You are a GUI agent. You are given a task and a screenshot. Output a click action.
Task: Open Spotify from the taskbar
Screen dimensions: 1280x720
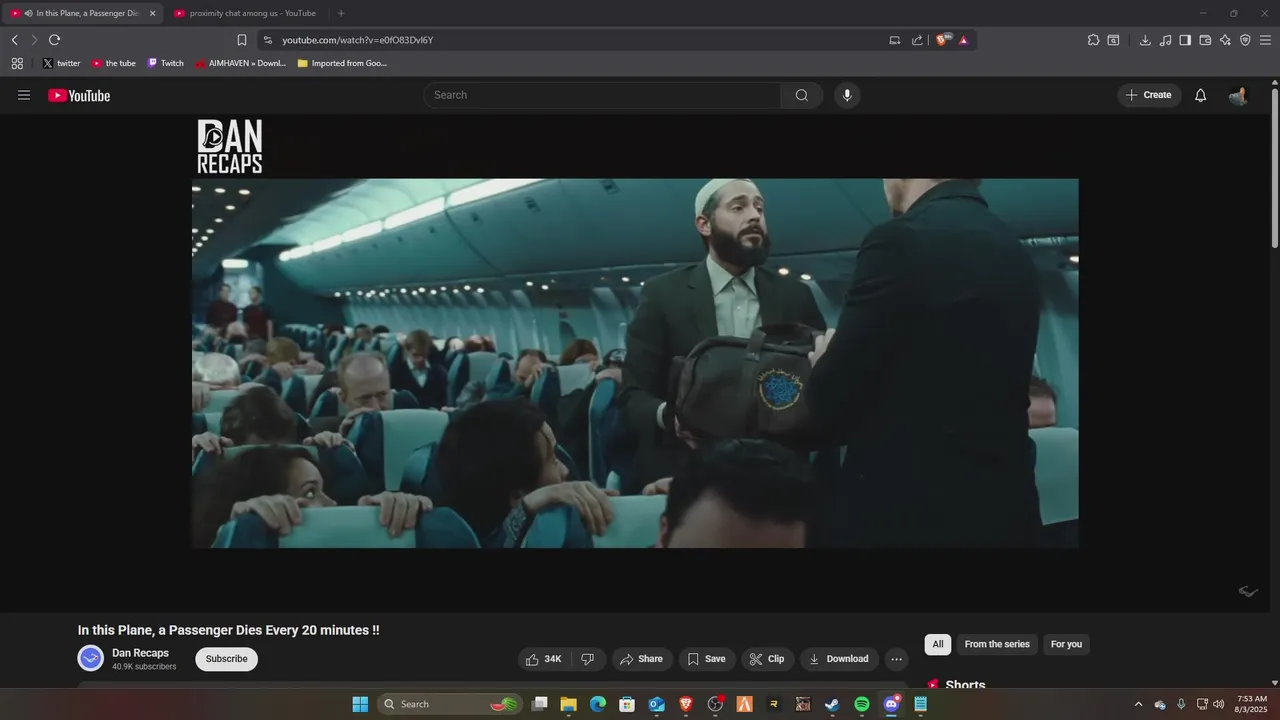862,704
